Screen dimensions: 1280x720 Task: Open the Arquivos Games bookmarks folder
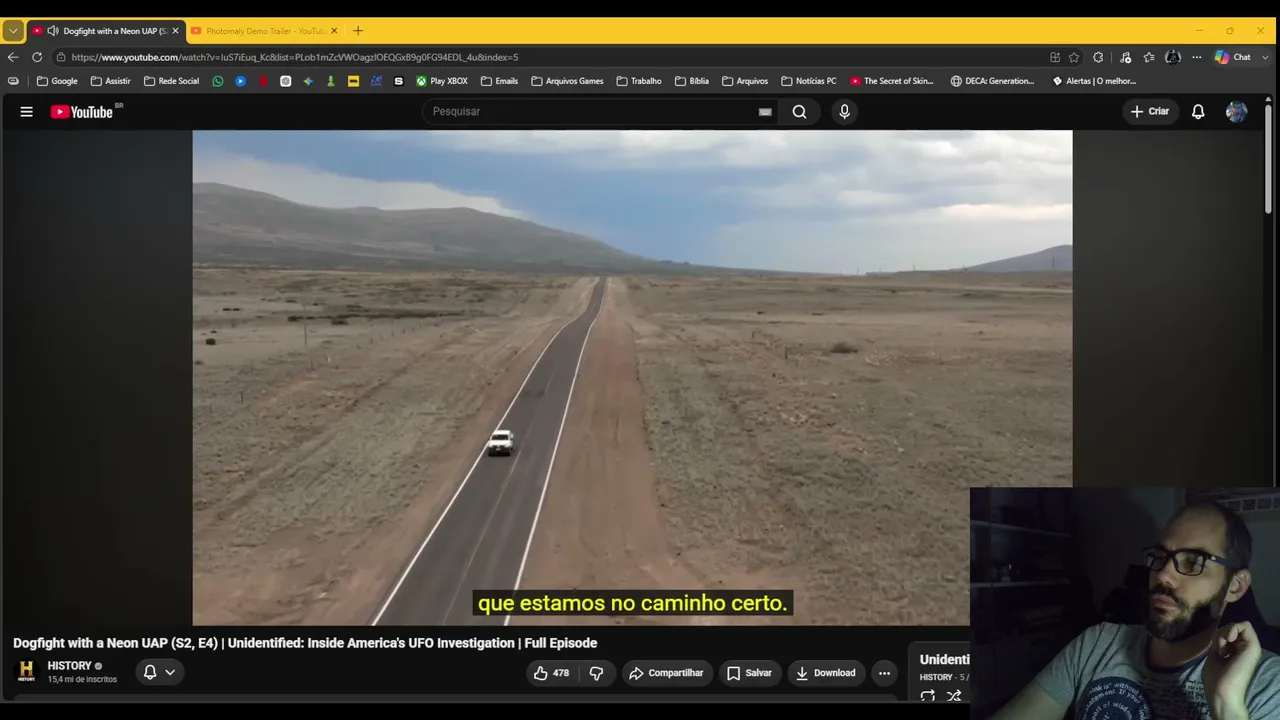[567, 81]
